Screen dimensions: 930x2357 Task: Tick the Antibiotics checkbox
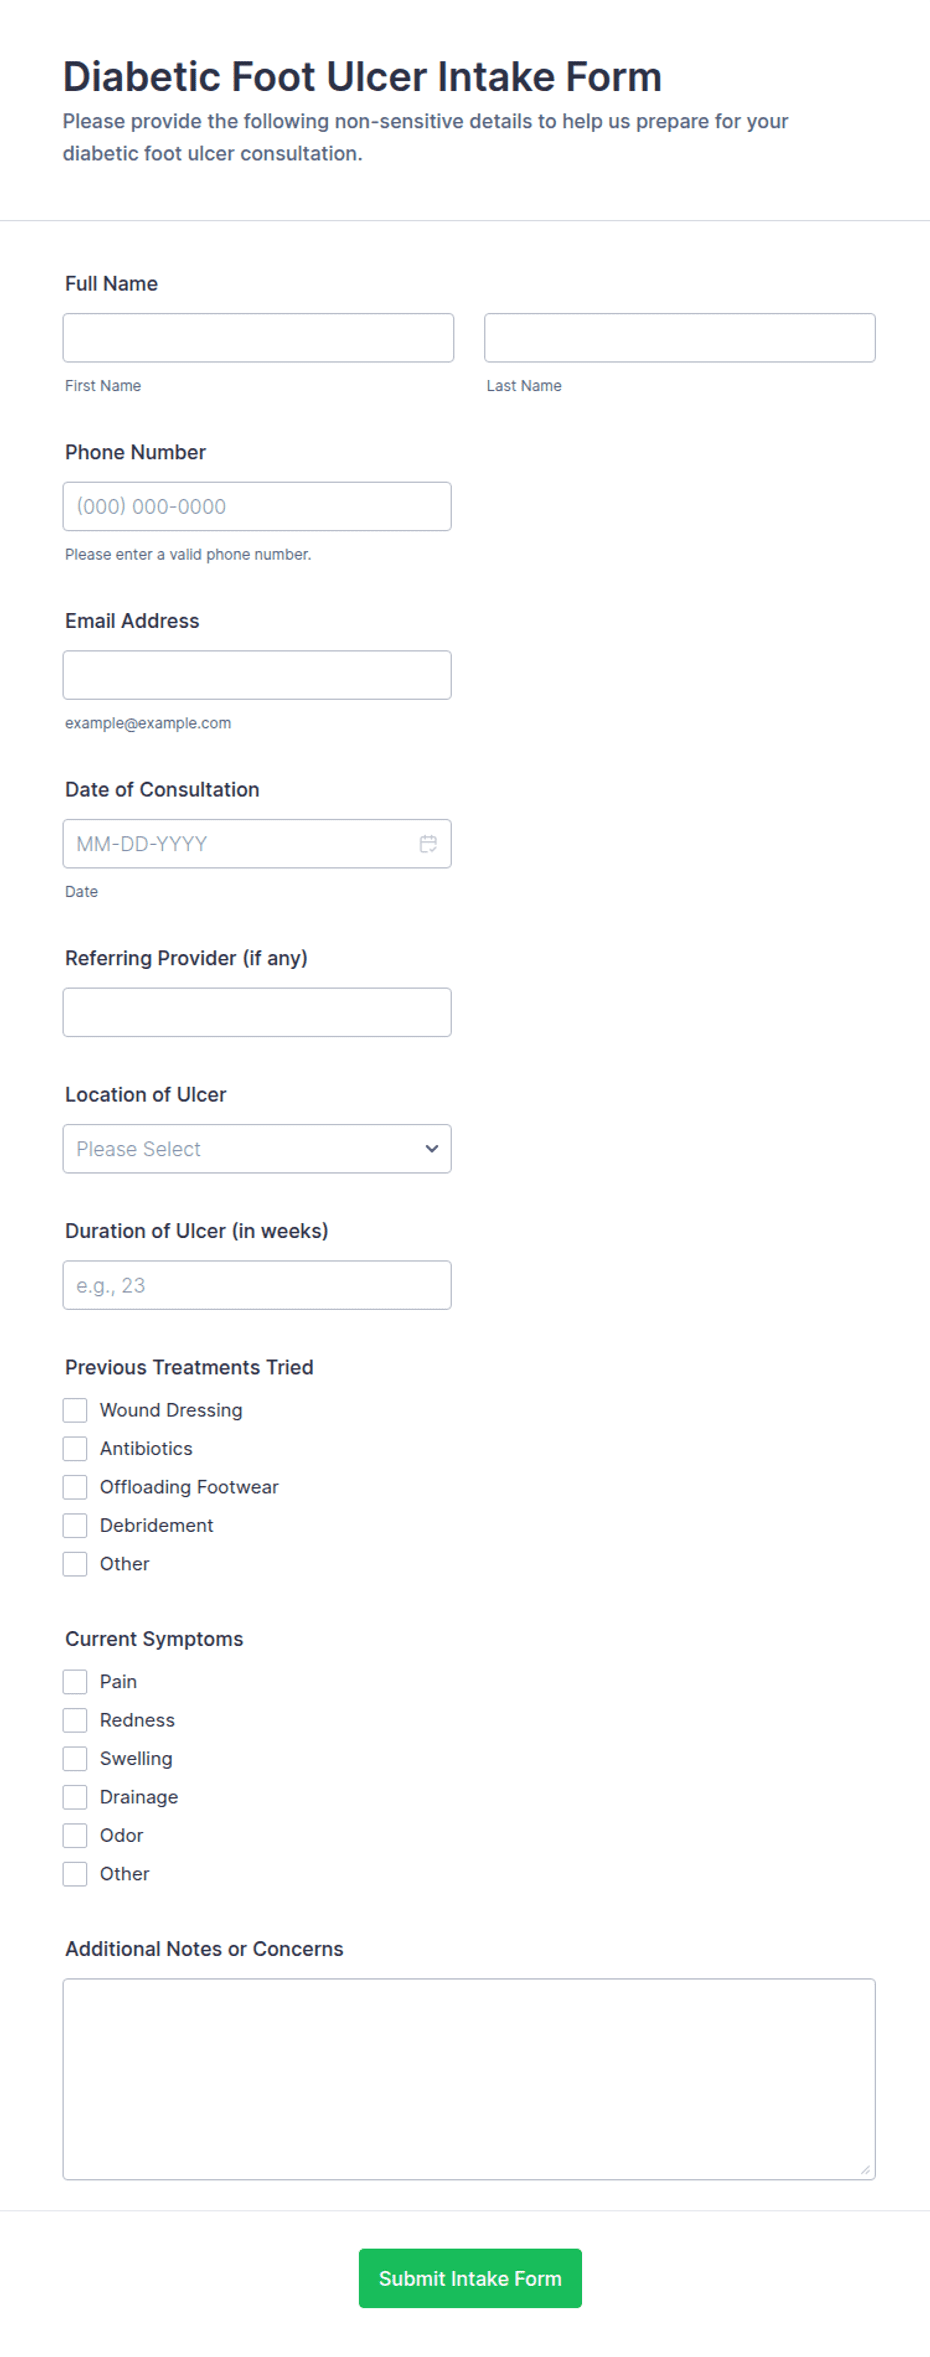(75, 1448)
